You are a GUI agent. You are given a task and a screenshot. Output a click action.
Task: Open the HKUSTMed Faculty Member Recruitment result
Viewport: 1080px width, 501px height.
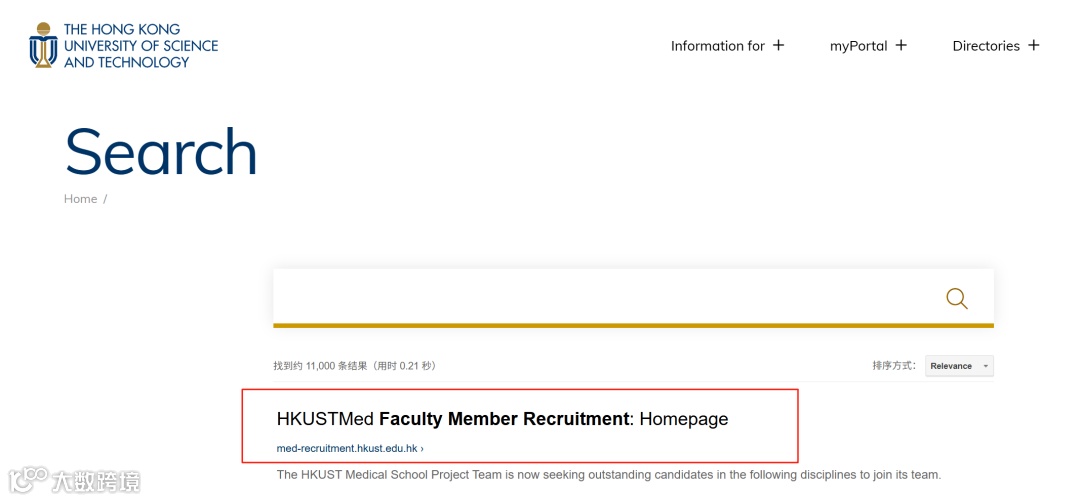point(502,419)
